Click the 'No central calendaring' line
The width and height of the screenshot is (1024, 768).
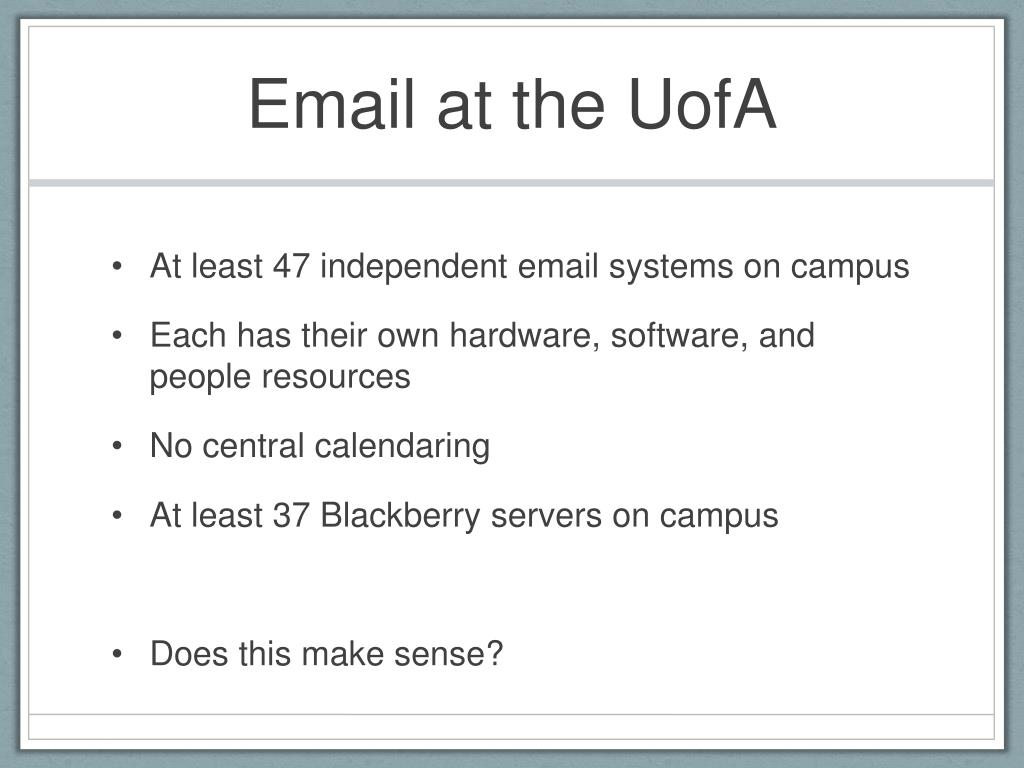point(320,446)
